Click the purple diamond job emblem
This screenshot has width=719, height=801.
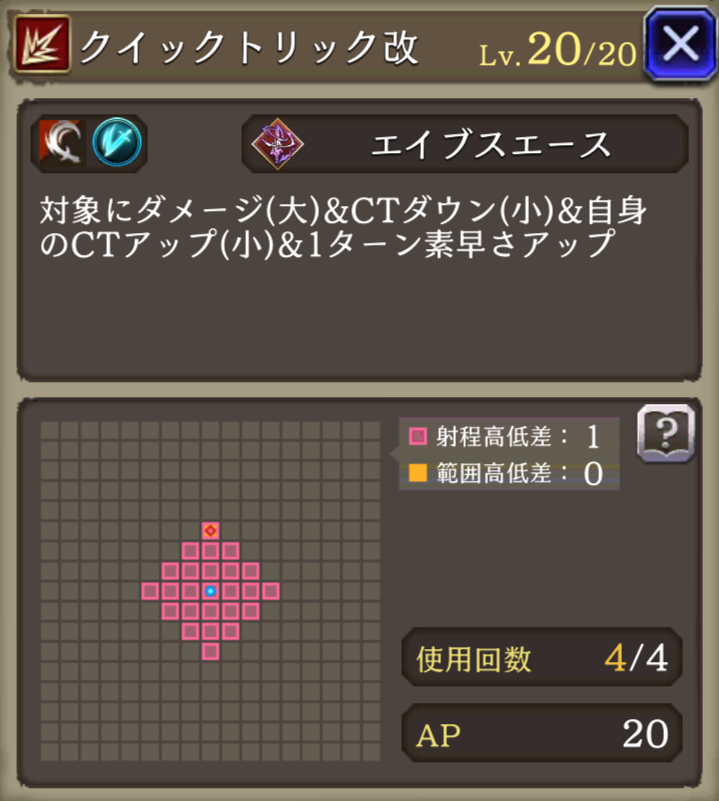tap(278, 144)
